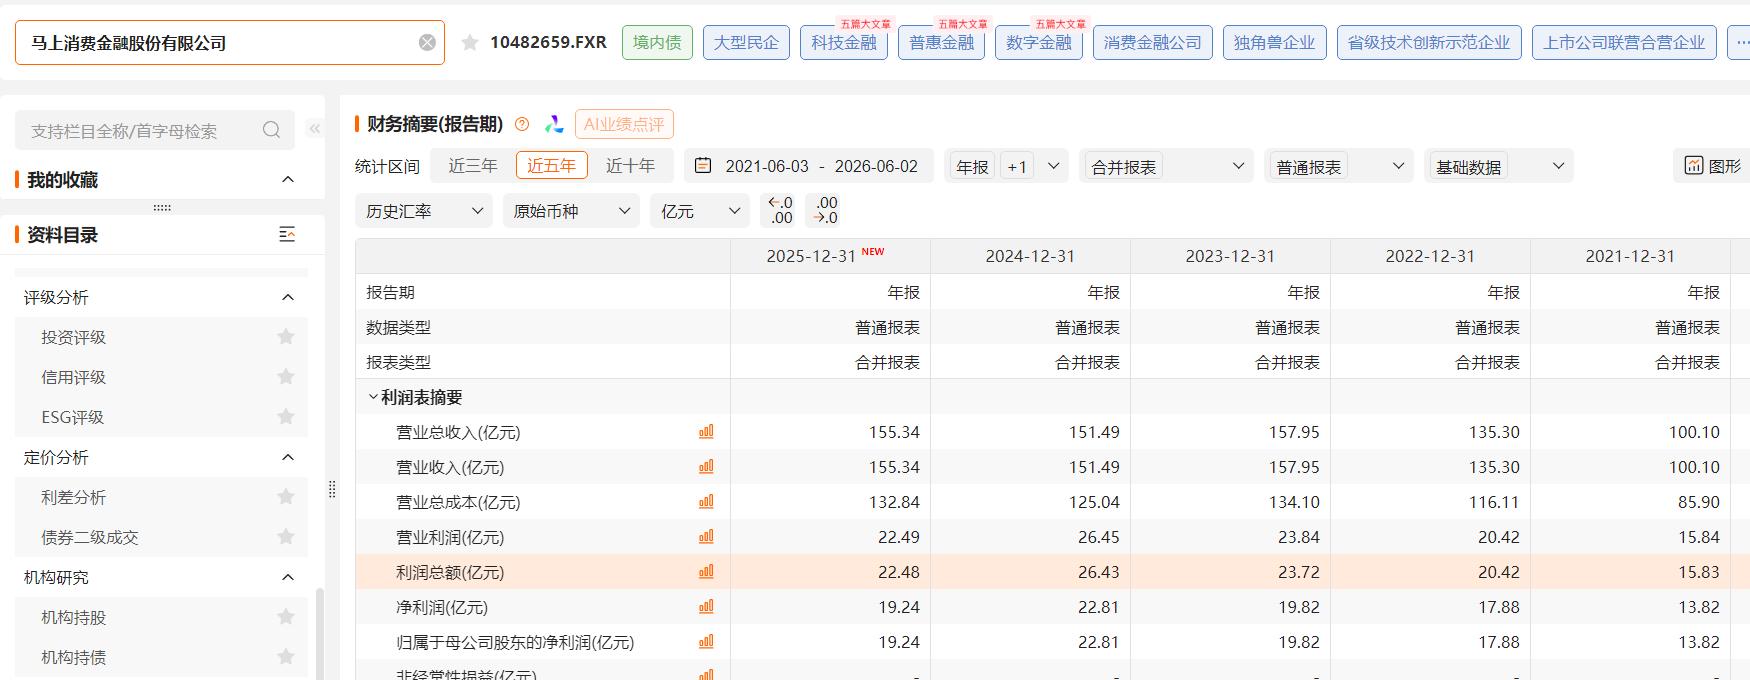This screenshot has width=1750, height=680.
Task: Open the 历史汇率 dropdown
Action: 424,211
